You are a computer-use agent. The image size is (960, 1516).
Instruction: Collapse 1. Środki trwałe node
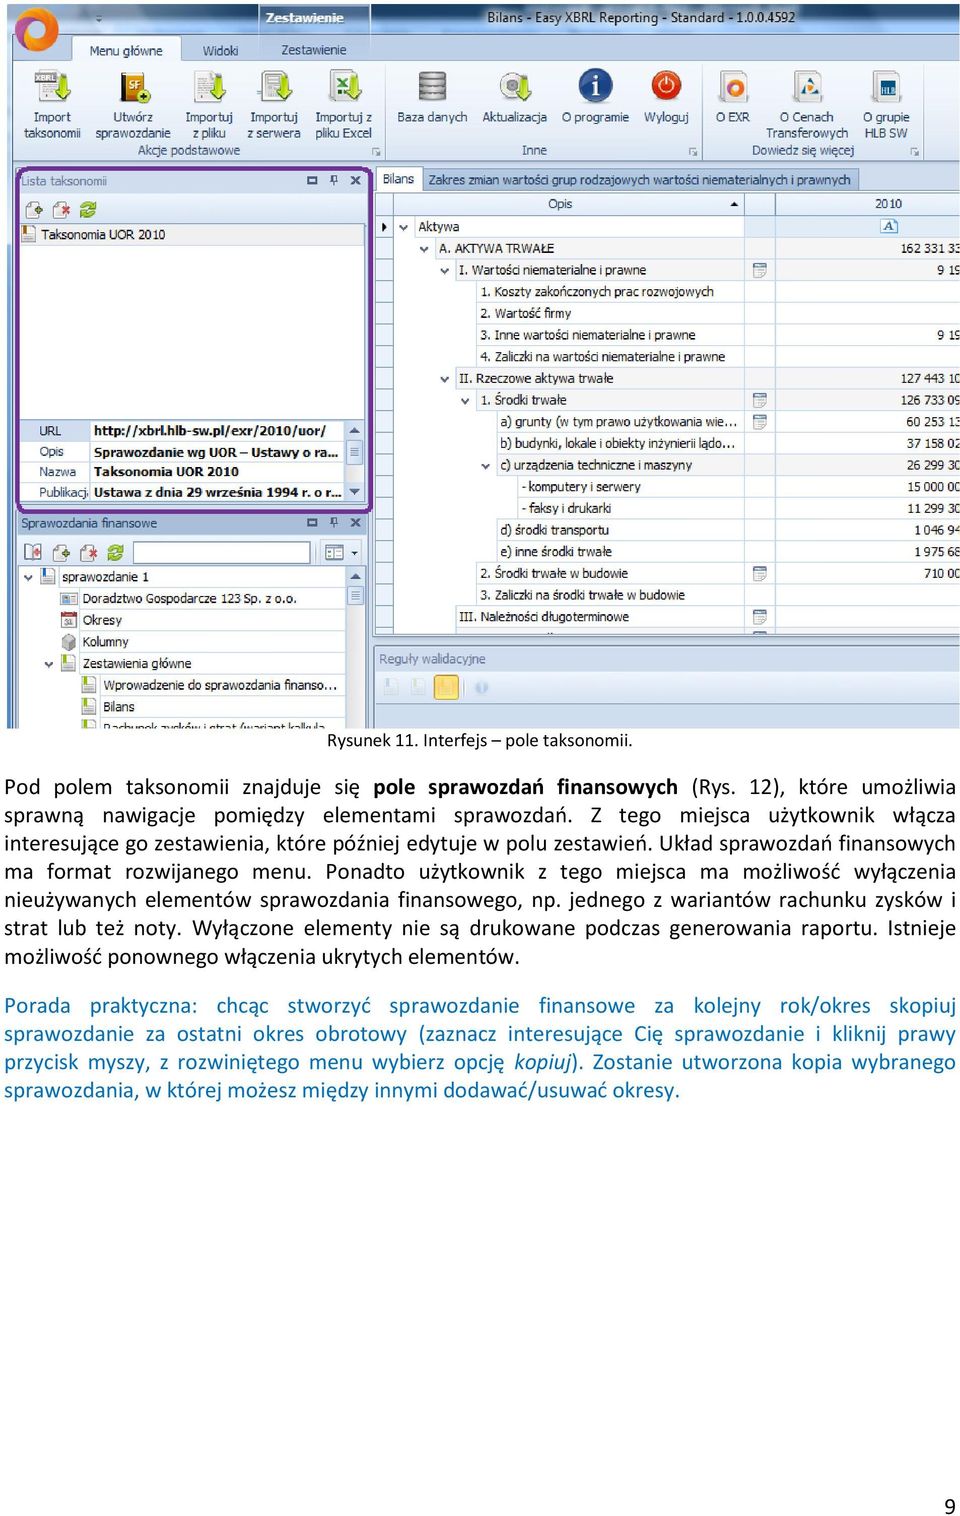coord(465,400)
